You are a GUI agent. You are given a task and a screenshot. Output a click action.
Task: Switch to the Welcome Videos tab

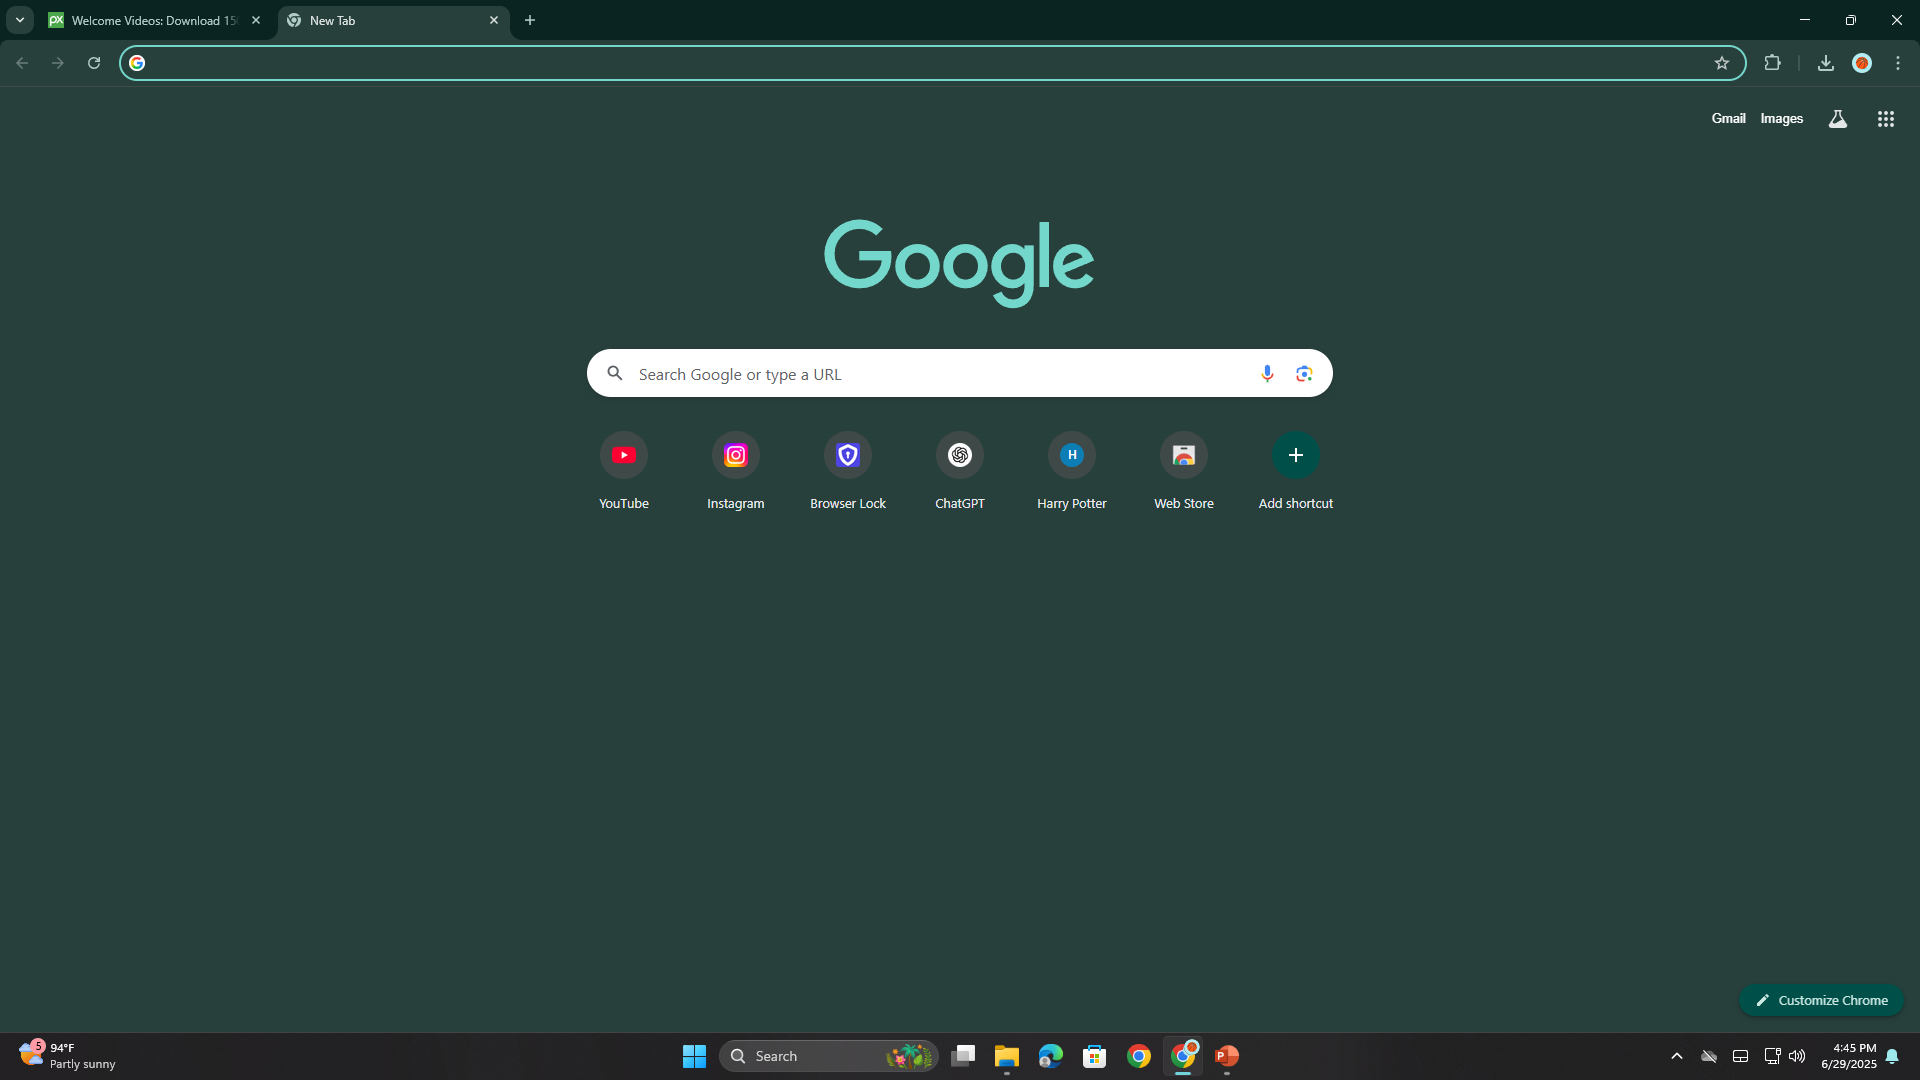coord(154,20)
